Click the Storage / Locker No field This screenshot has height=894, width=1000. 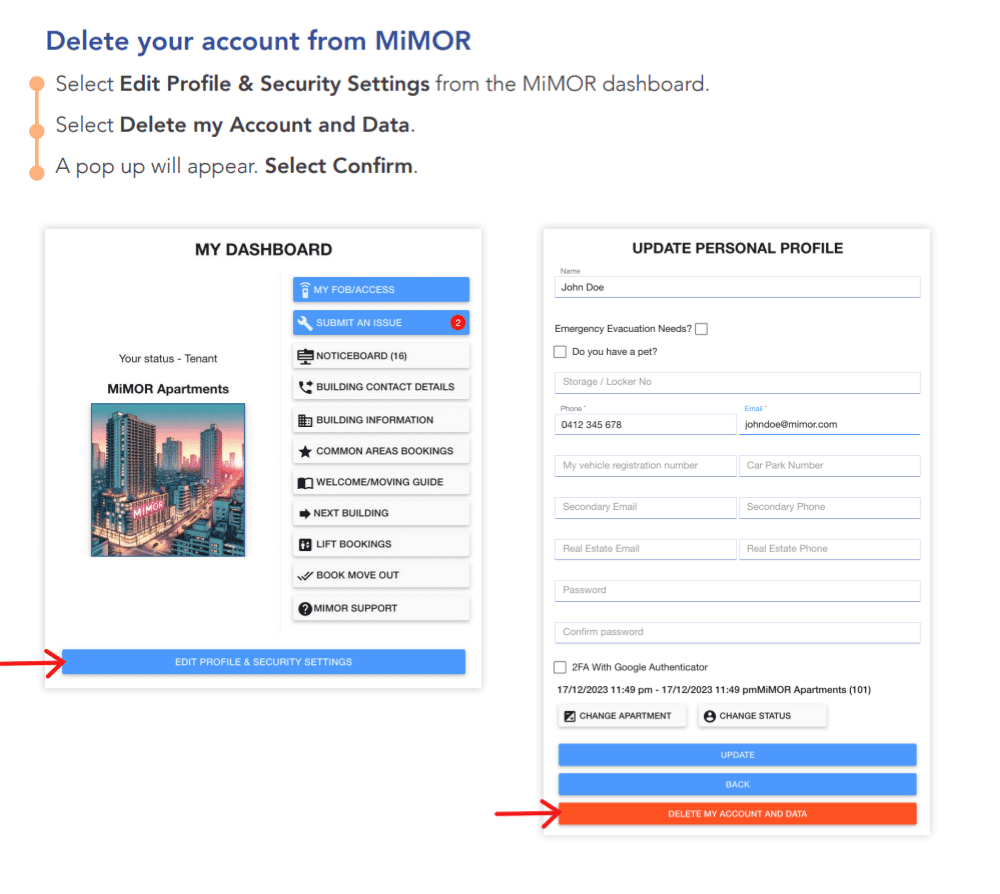[x=737, y=382]
